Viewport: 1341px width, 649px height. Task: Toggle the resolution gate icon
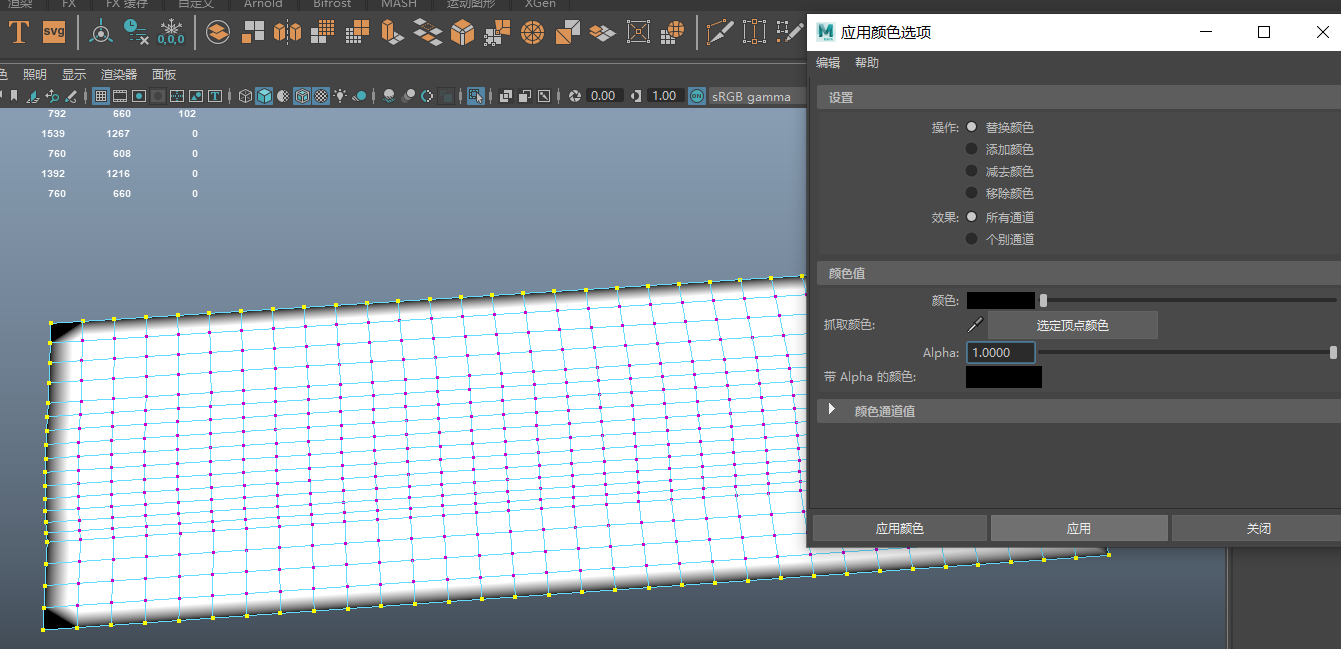(x=139, y=96)
